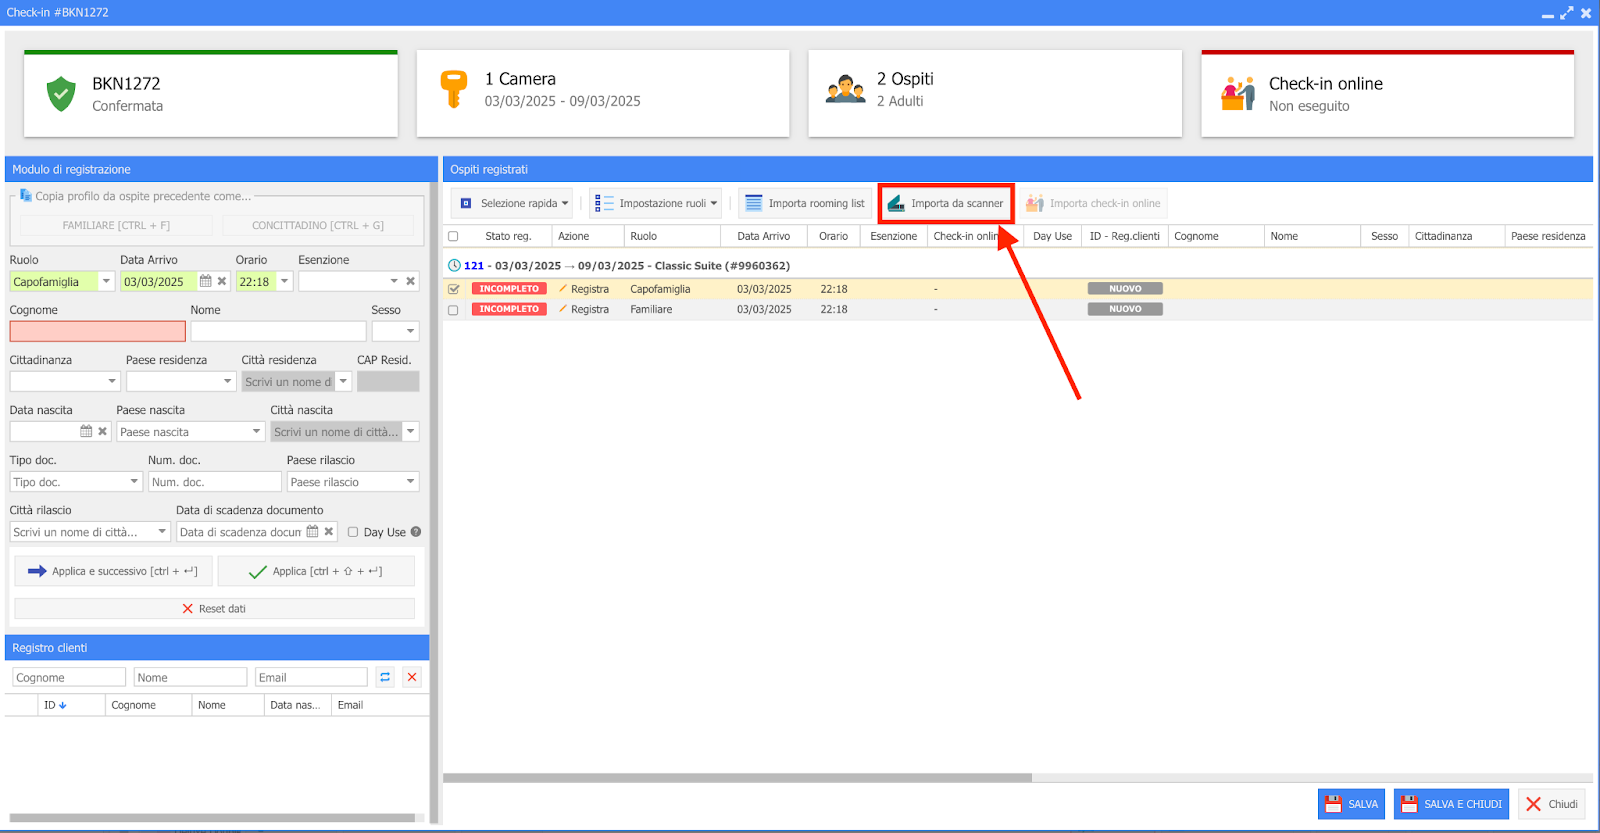The image size is (1600, 833).
Task: Open the Data nascita calendar picker icon
Action: click(86, 432)
